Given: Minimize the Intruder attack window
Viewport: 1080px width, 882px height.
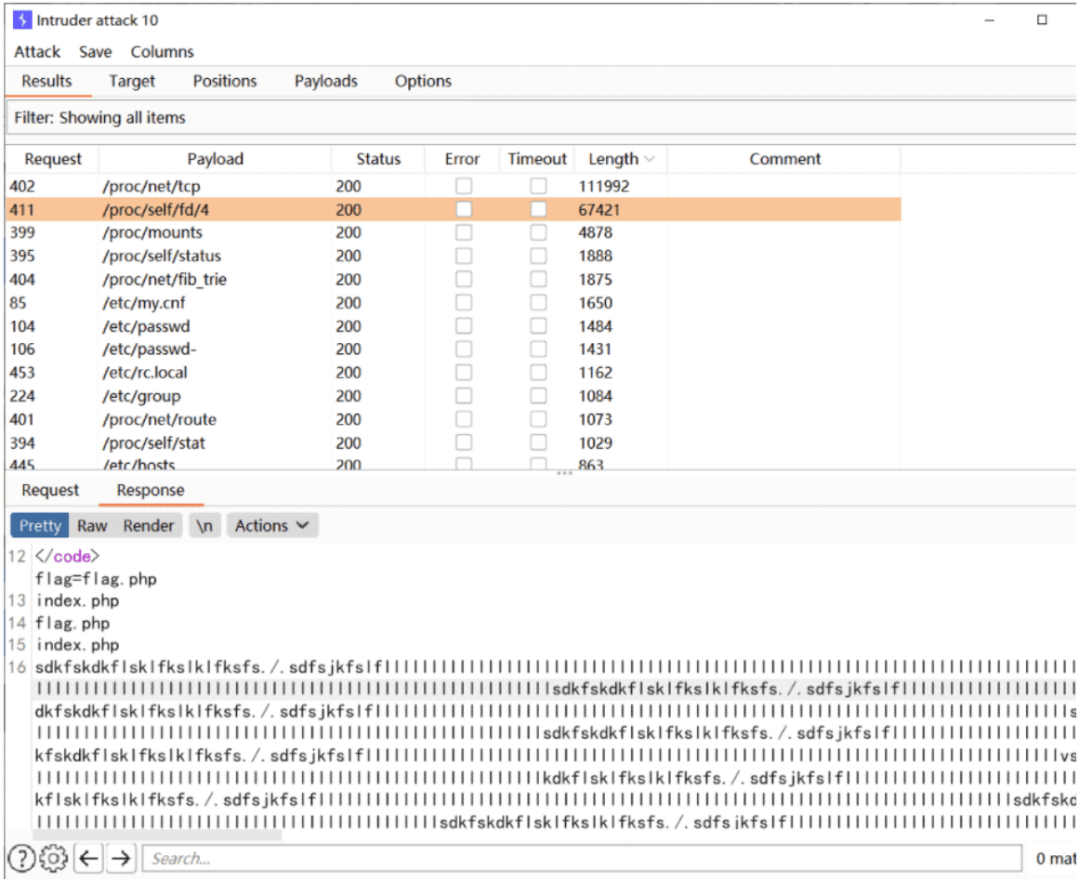Looking at the screenshot, I should (989, 21).
